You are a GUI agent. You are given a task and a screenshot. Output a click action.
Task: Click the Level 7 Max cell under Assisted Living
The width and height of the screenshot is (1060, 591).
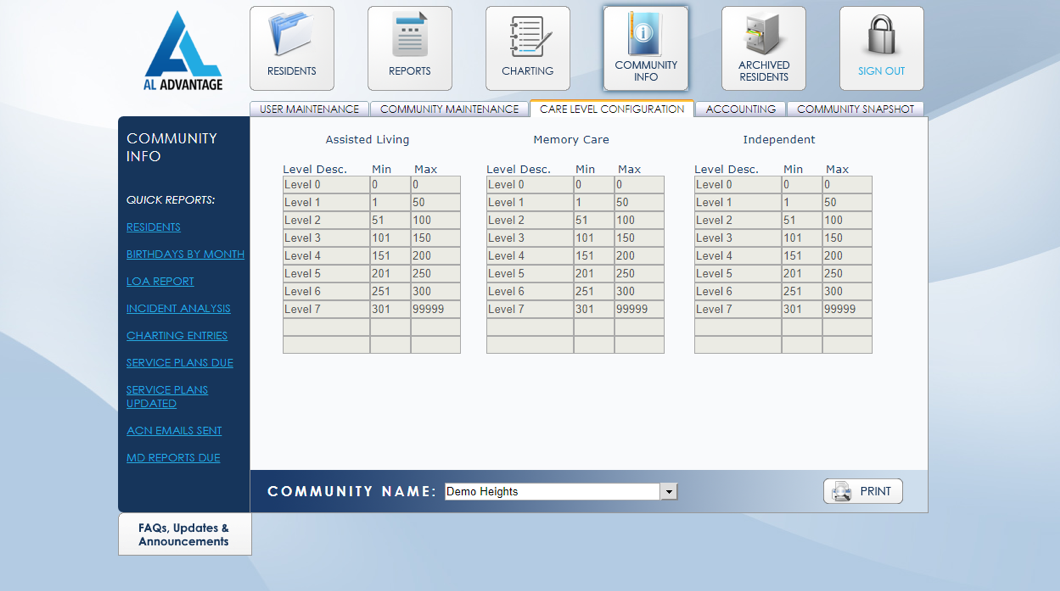[435, 309]
